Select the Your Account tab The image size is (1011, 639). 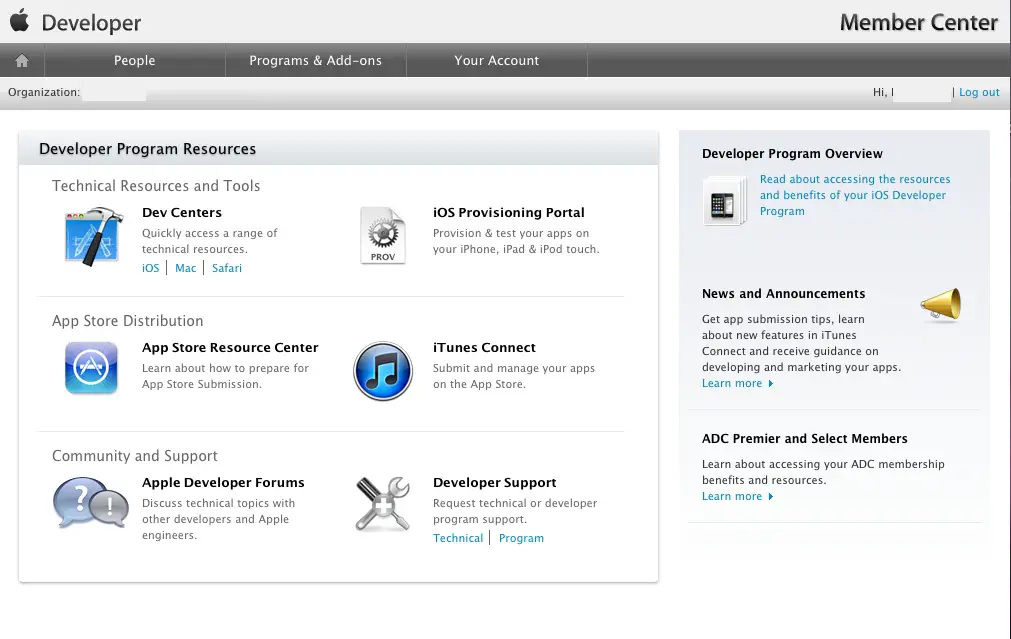[x=496, y=61]
